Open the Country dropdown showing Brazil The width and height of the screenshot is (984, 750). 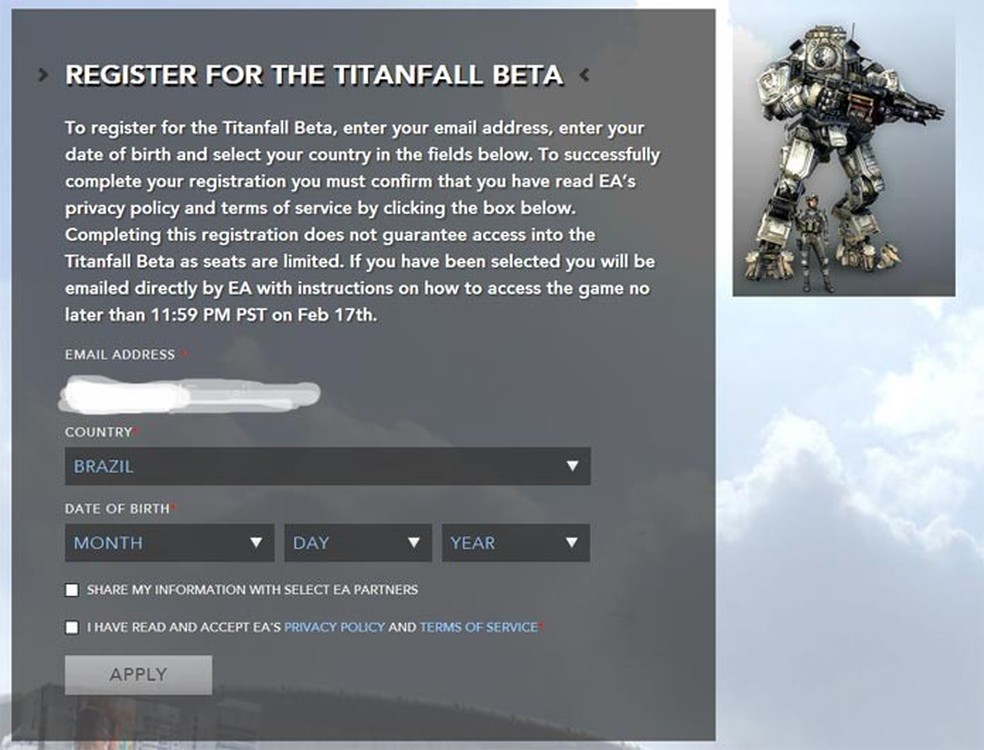pos(328,466)
